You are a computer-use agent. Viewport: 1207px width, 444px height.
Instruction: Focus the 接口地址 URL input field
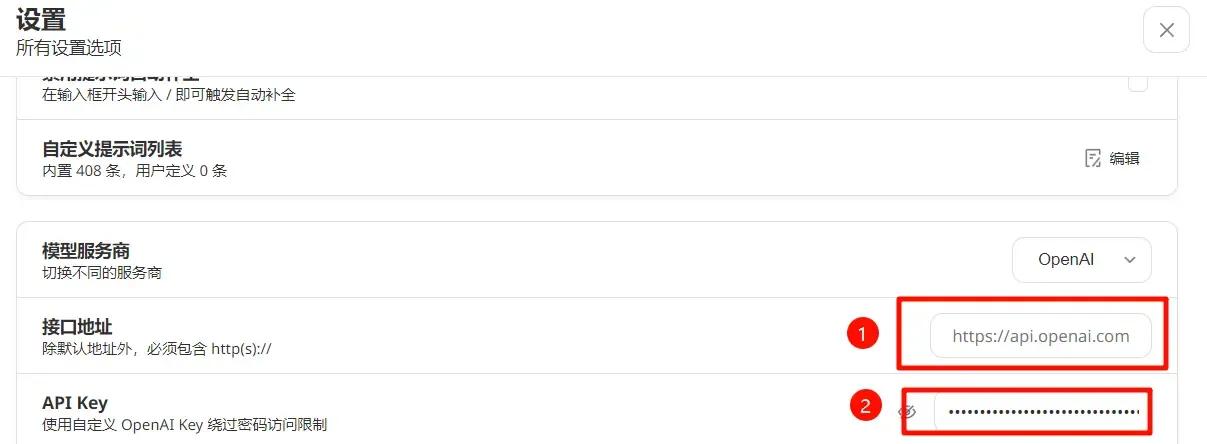pyautogui.click(x=1041, y=336)
